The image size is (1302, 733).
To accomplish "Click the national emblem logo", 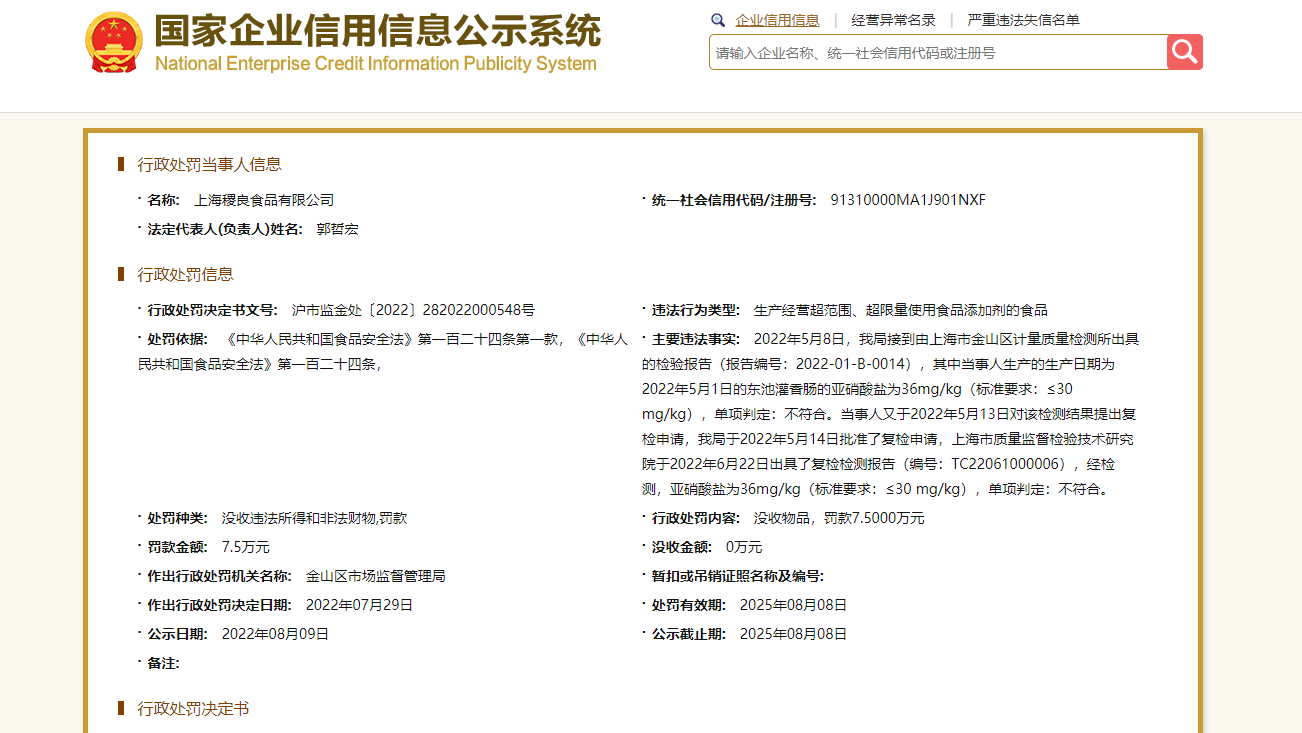I will pos(114,43).
